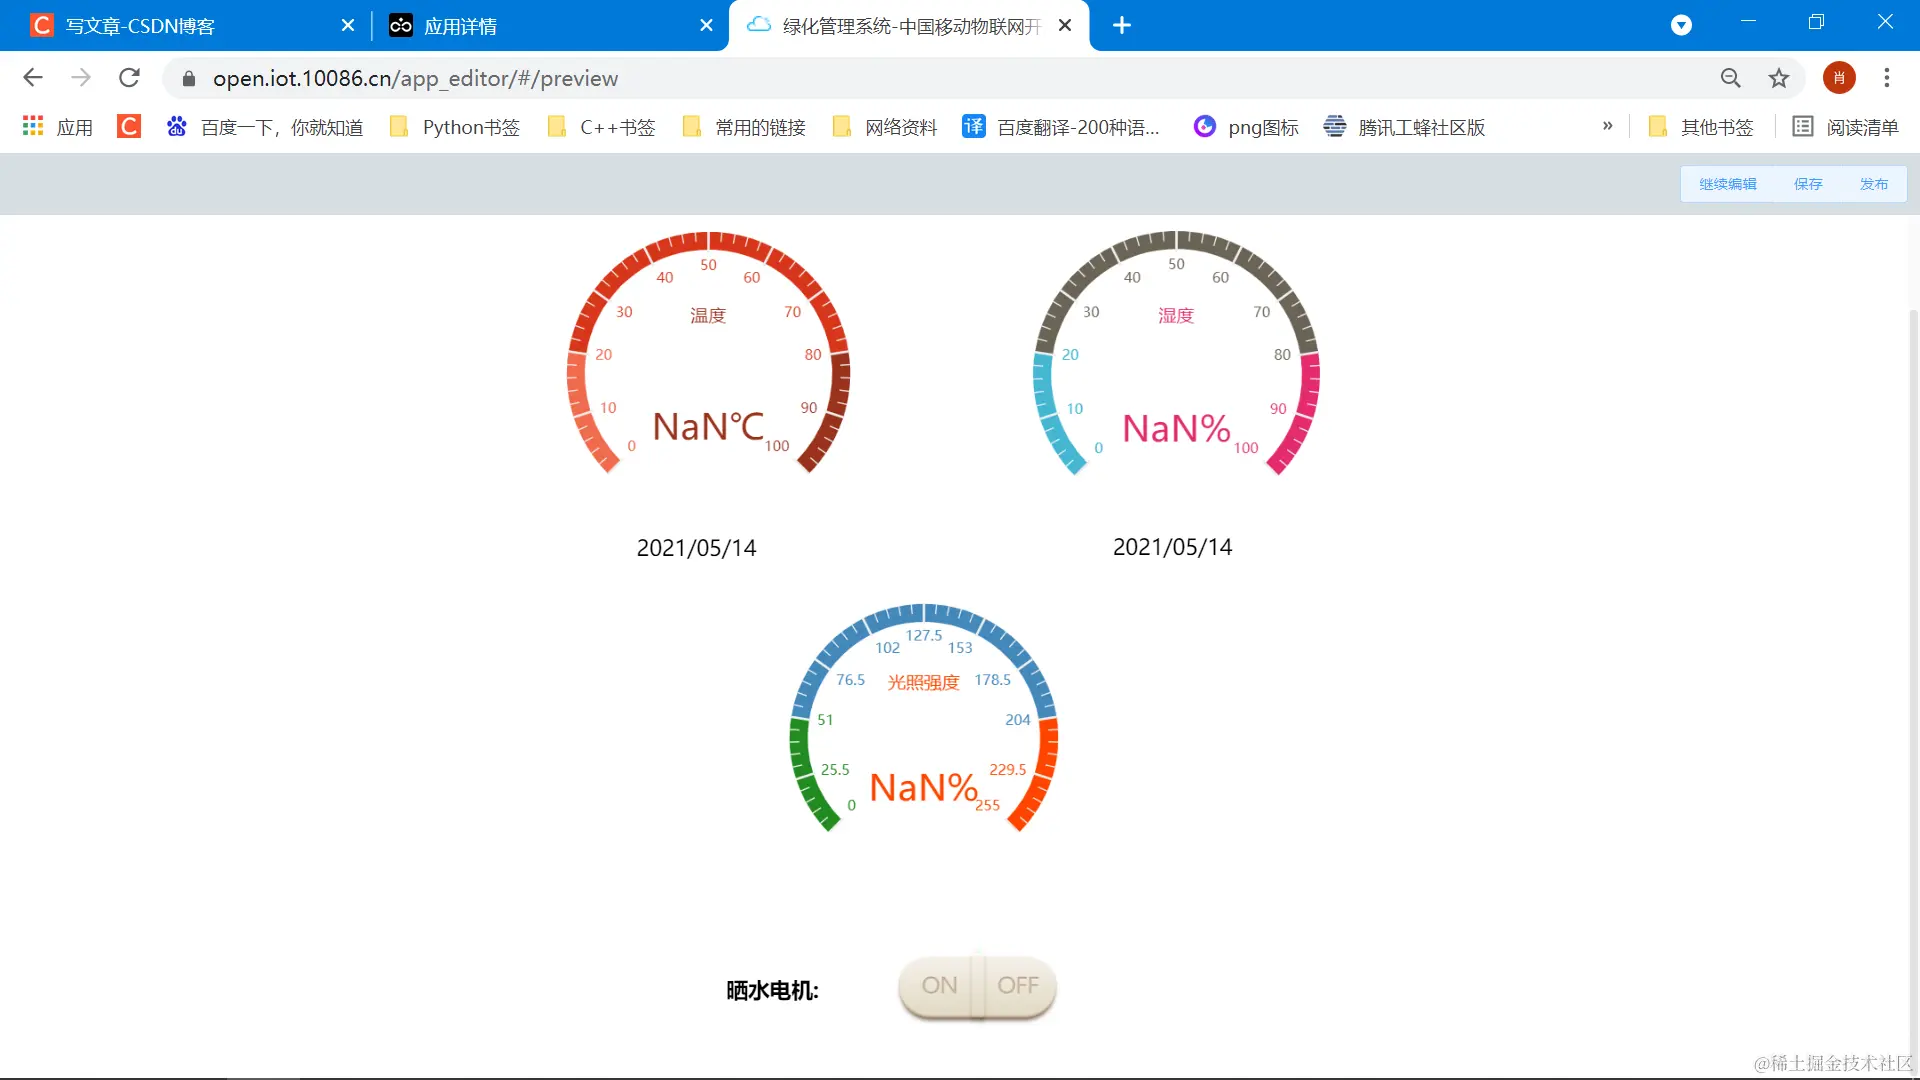Screen dimensions: 1920x1080
Task: Switch the 晒水电机 toggle to OFF
Action: (1018, 986)
